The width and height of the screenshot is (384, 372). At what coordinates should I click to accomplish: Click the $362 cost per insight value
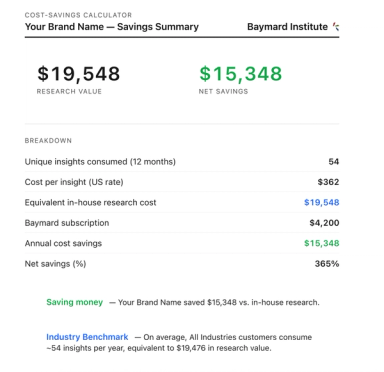[328, 182]
